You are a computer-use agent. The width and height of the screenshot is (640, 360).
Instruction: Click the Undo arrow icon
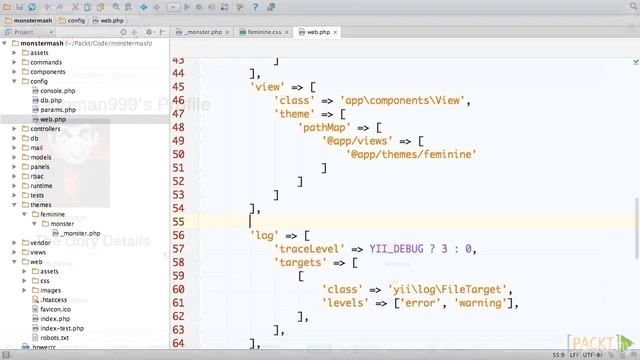(48, 7)
